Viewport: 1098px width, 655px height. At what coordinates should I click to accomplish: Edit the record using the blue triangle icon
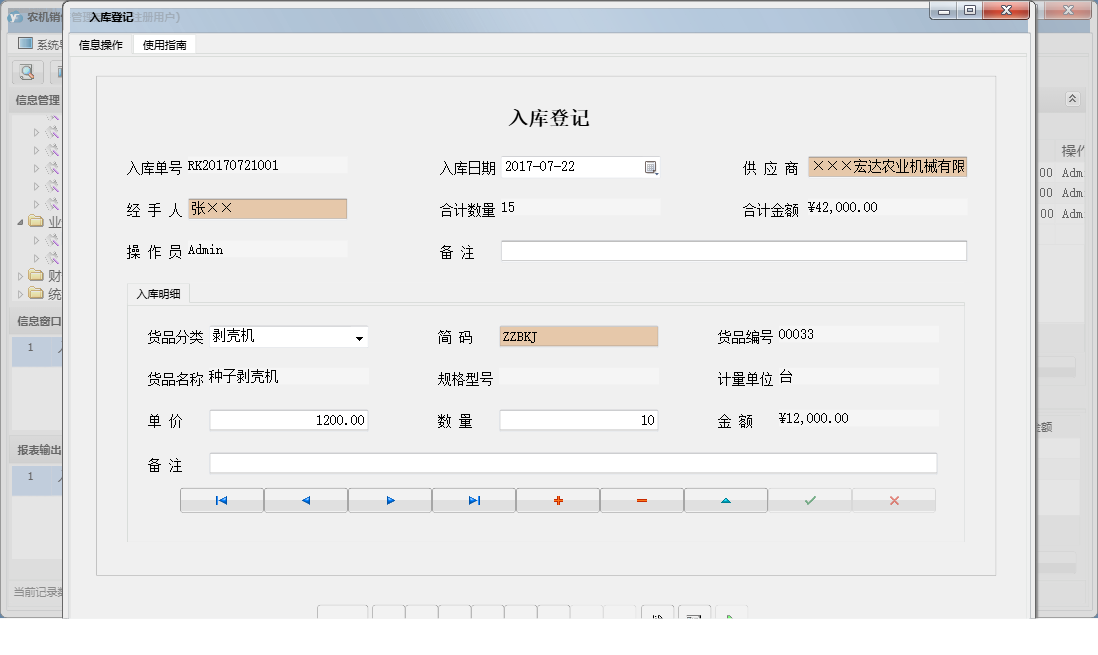726,500
